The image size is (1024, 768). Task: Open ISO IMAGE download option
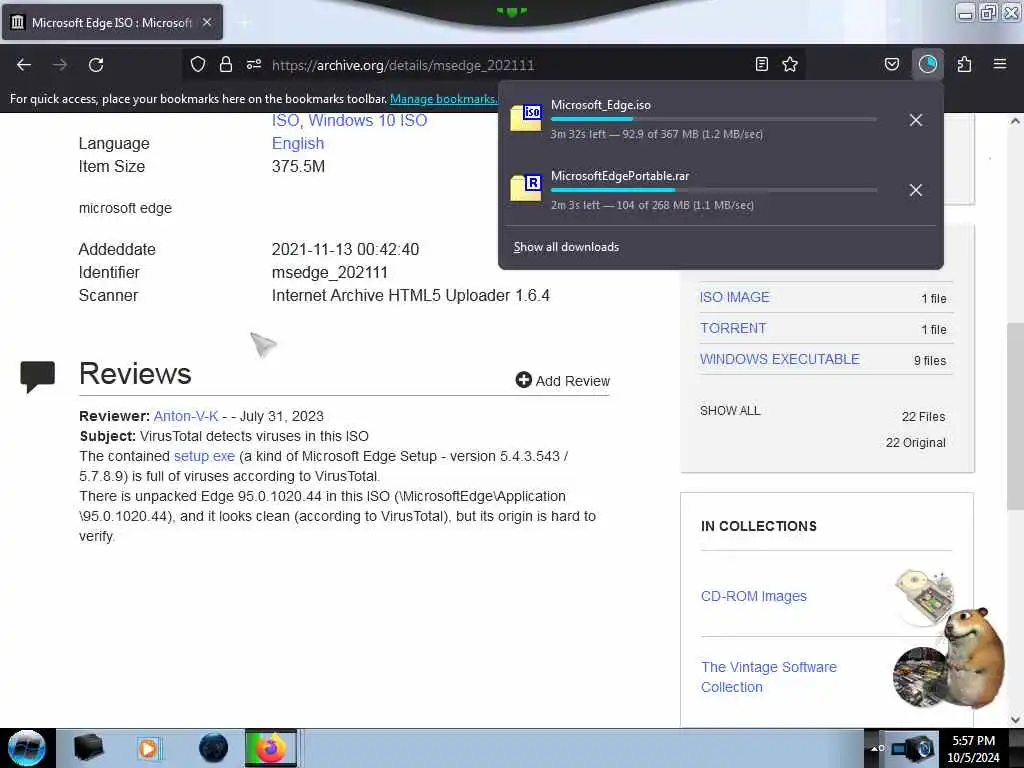point(735,297)
